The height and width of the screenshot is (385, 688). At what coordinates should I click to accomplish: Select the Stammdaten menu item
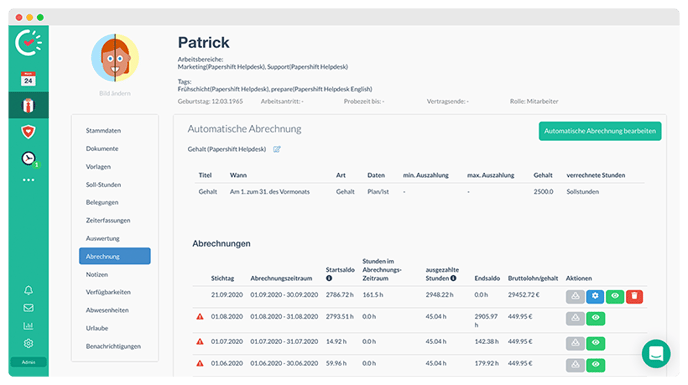(103, 130)
